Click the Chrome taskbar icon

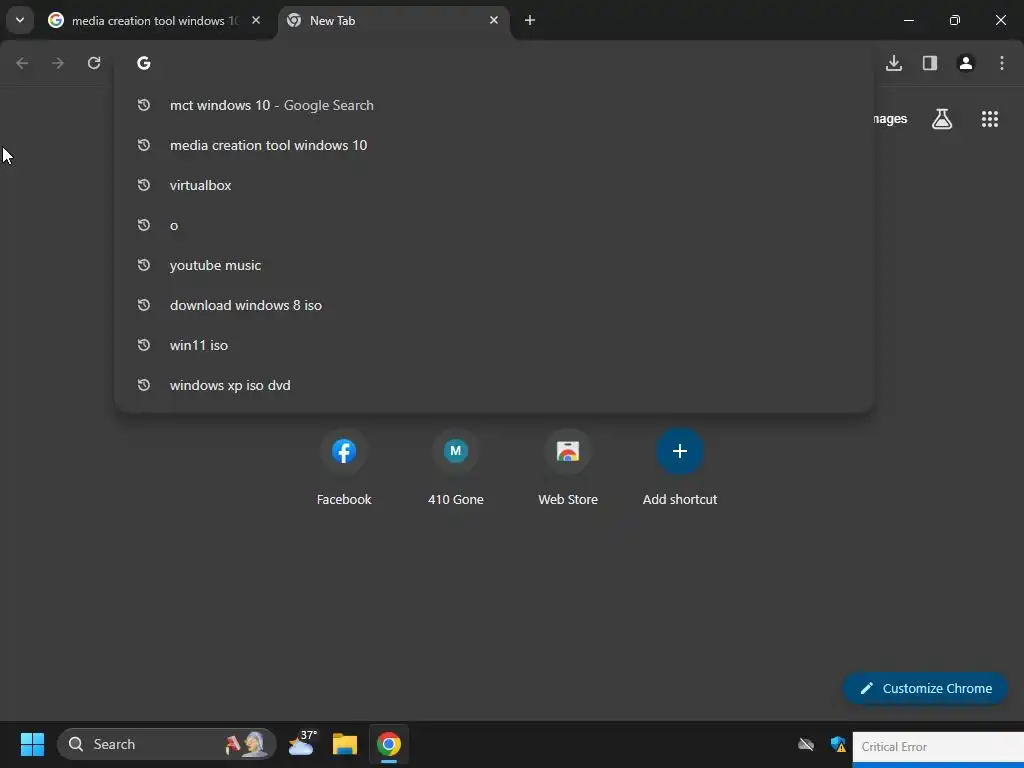coord(389,744)
